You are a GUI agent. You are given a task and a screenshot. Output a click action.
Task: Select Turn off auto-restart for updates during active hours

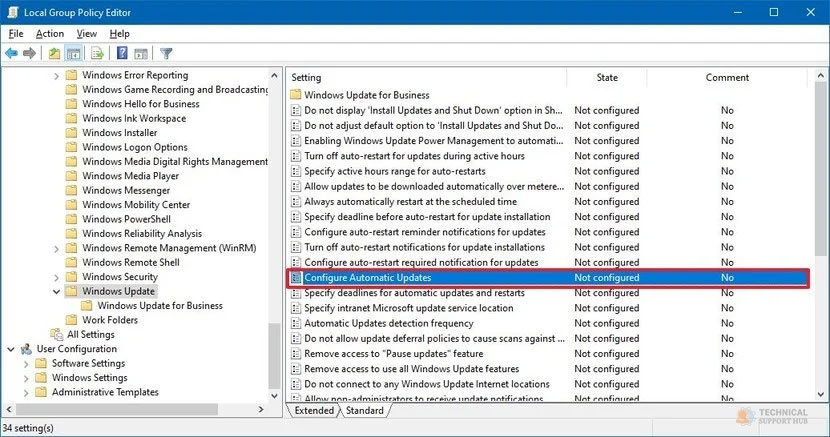tap(414, 156)
